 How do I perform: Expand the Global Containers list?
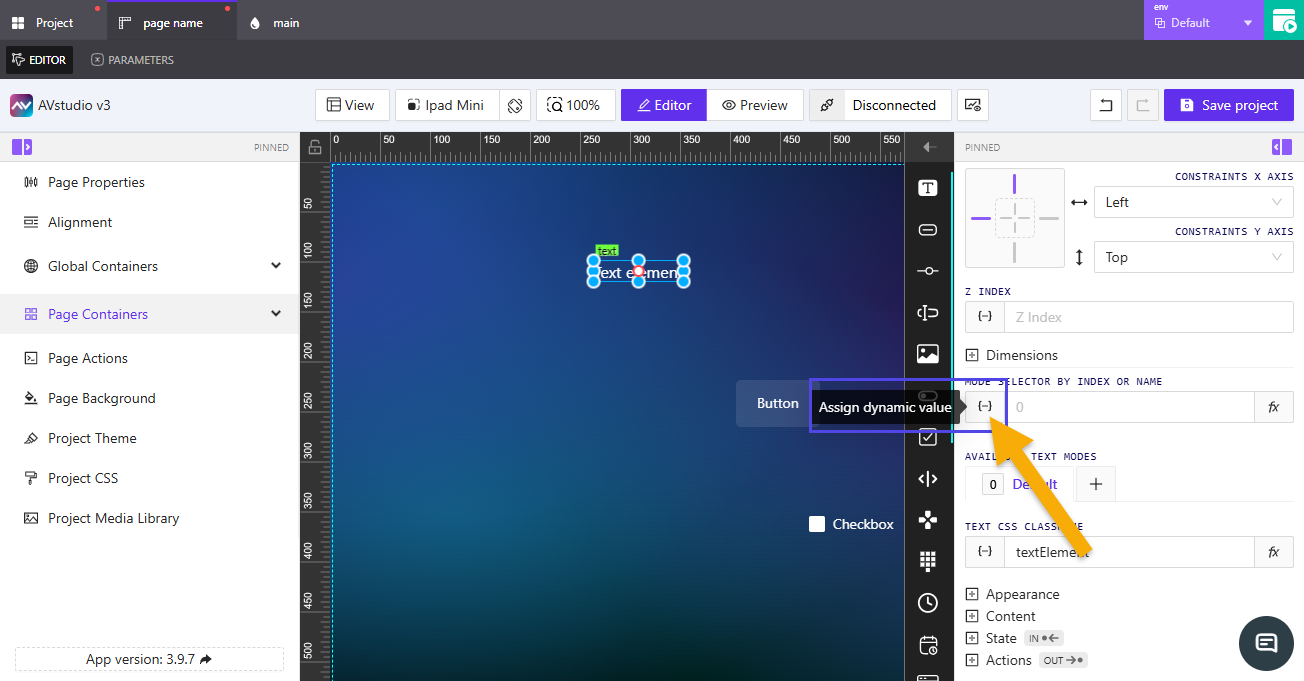point(276,266)
